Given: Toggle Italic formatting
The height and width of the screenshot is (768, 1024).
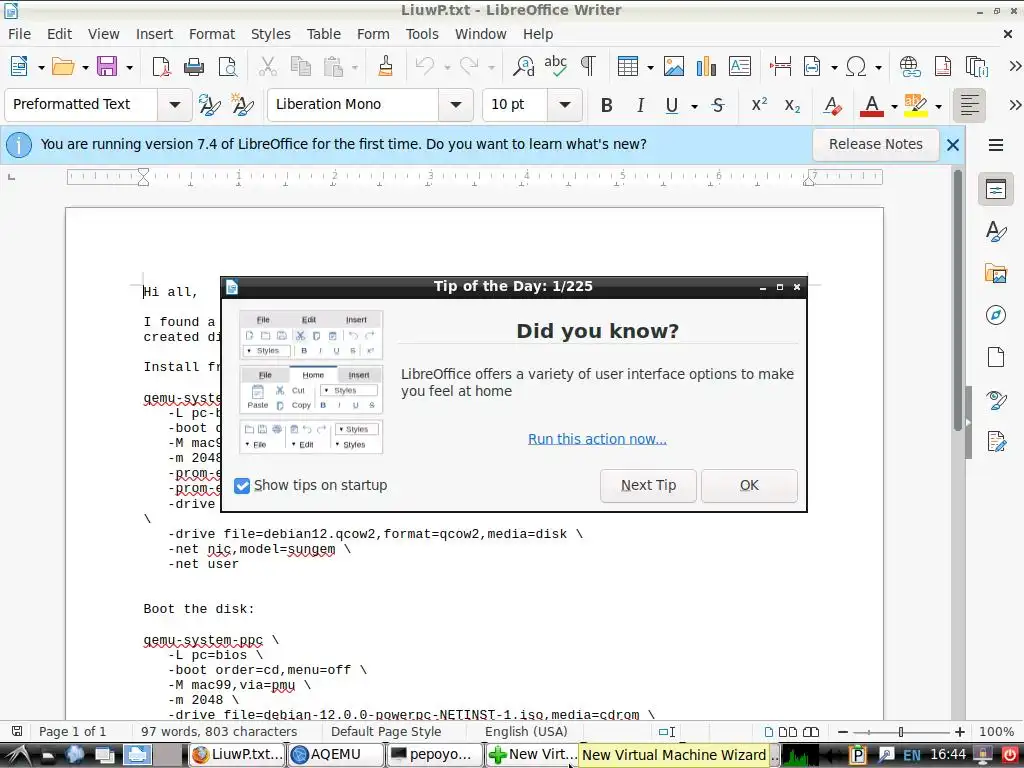Looking at the screenshot, I should pyautogui.click(x=640, y=105).
